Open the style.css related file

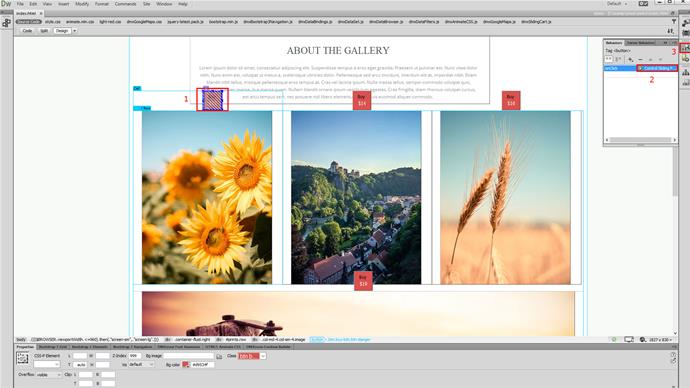click(53, 22)
